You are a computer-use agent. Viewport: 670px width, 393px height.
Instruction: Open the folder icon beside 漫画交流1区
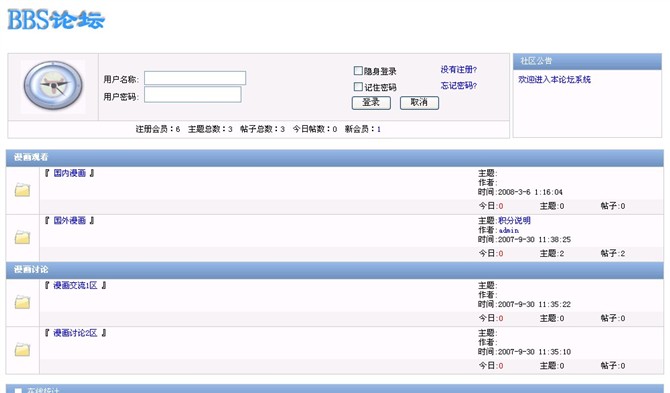pos(22,302)
